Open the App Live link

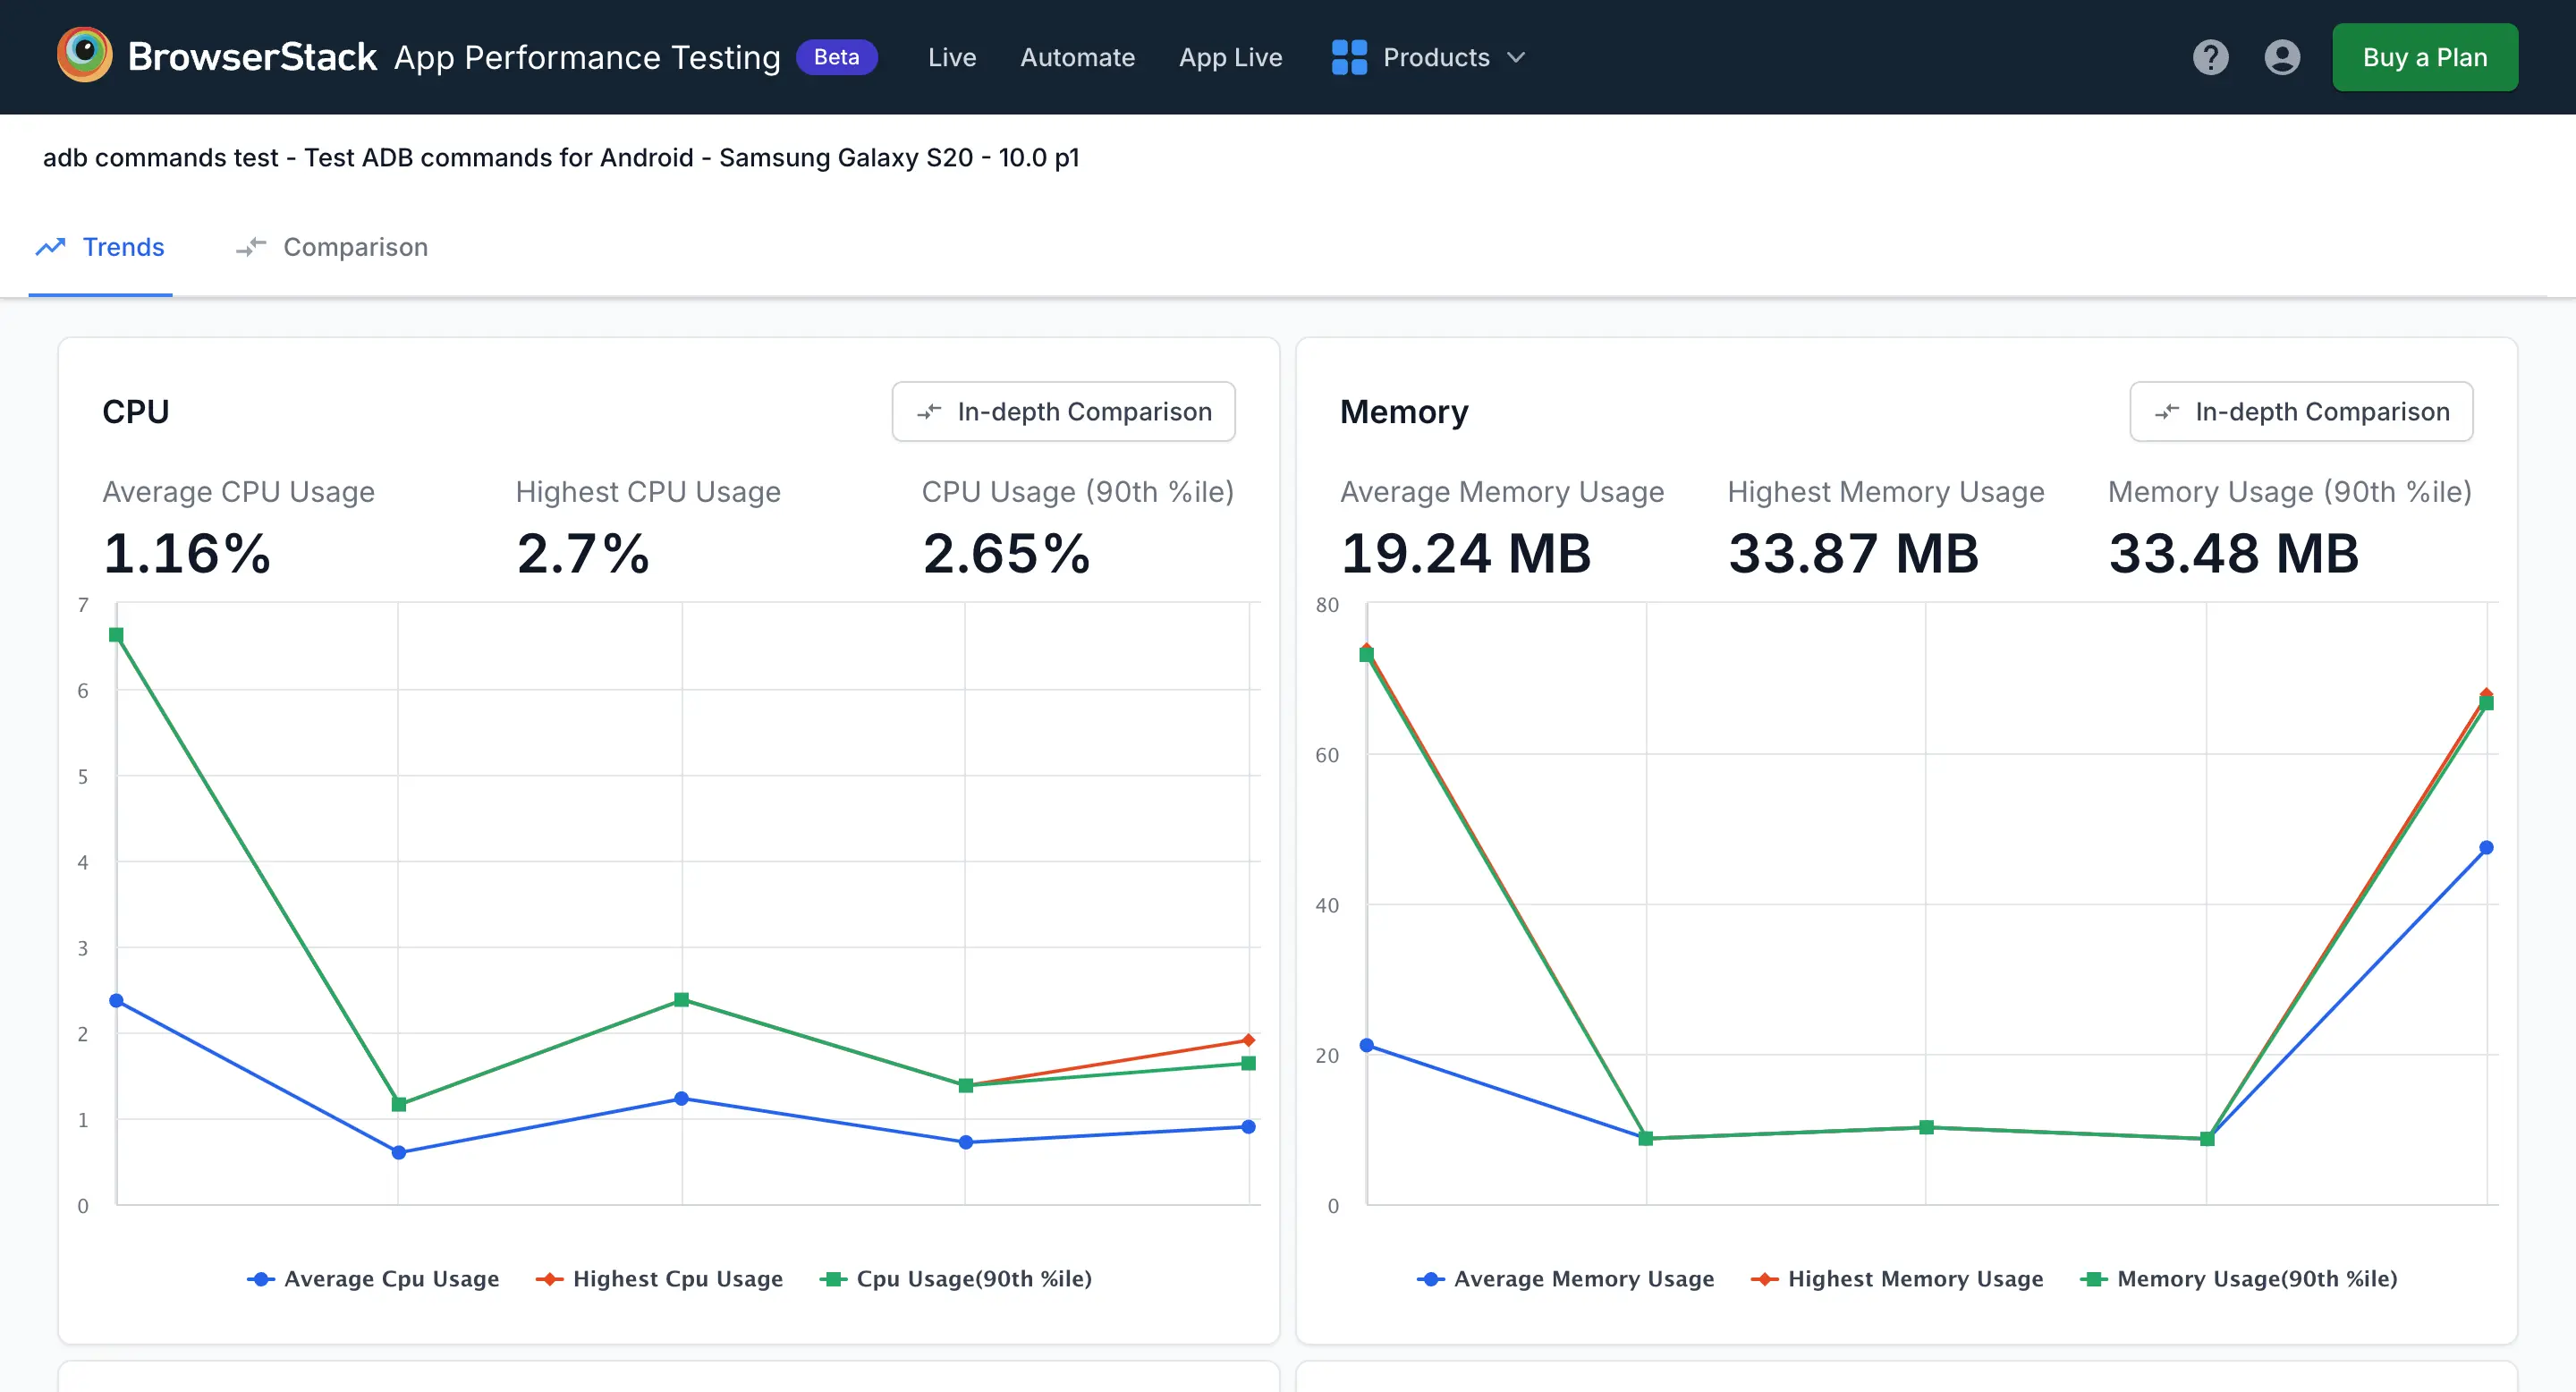pyautogui.click(x=1230, y=57)
